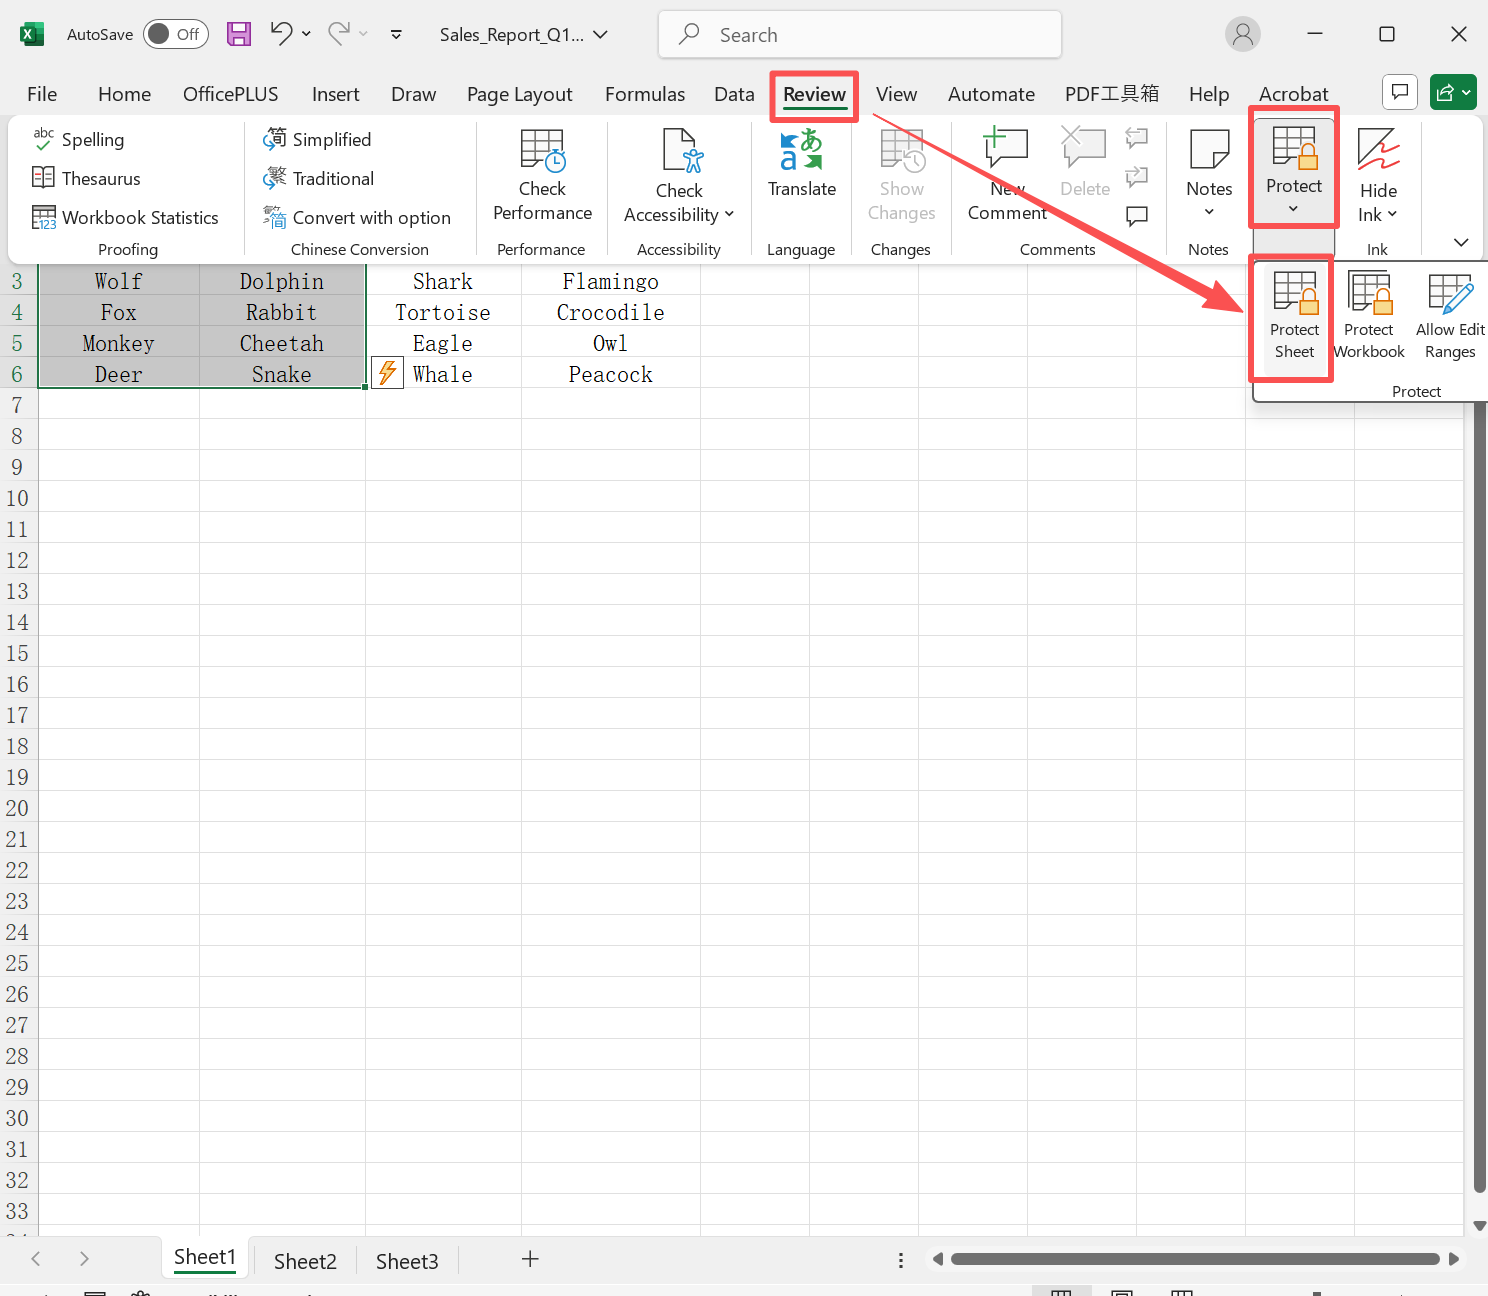Image resolution: width=1488 pixels, height=1296 pixels.
Task: Click the Search input box
Action: (x=860, y=35)
